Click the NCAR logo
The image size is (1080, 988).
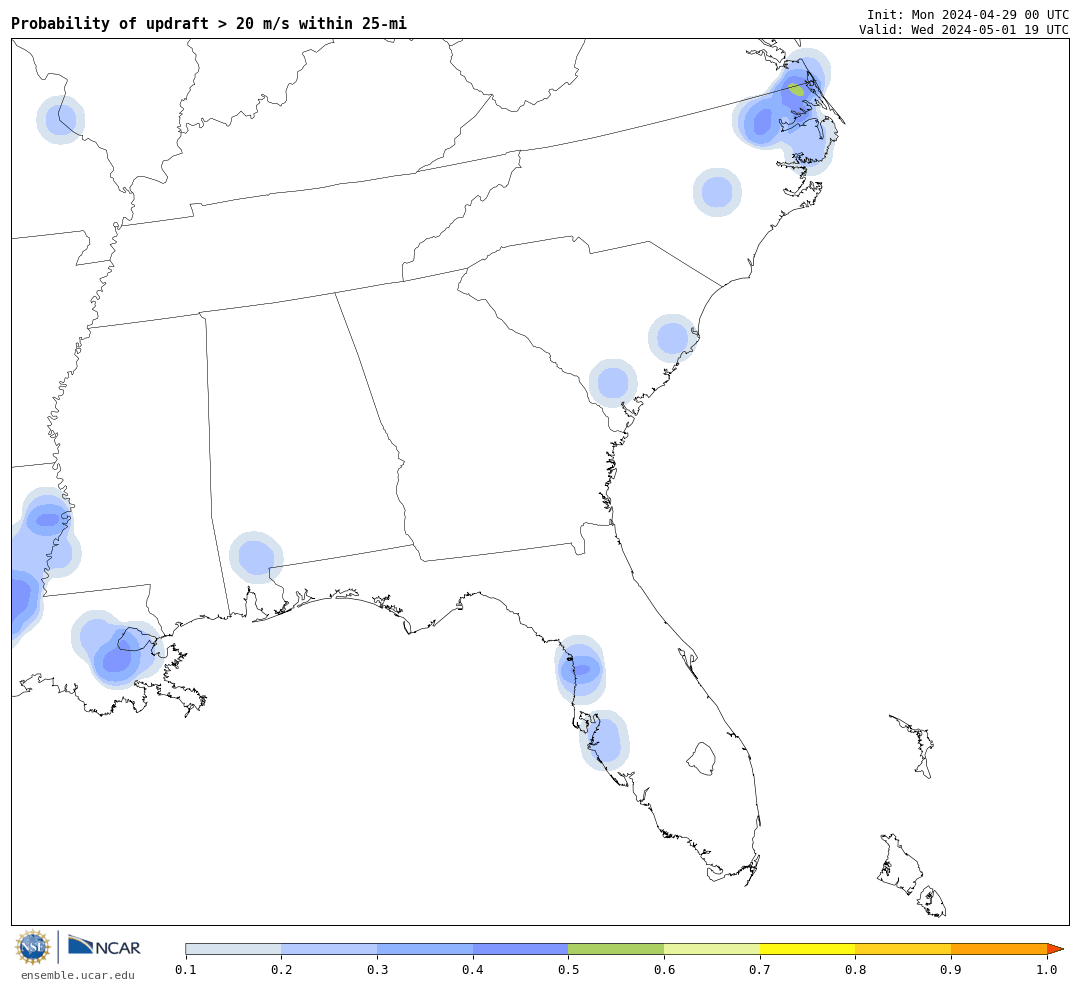coord(104,946)
